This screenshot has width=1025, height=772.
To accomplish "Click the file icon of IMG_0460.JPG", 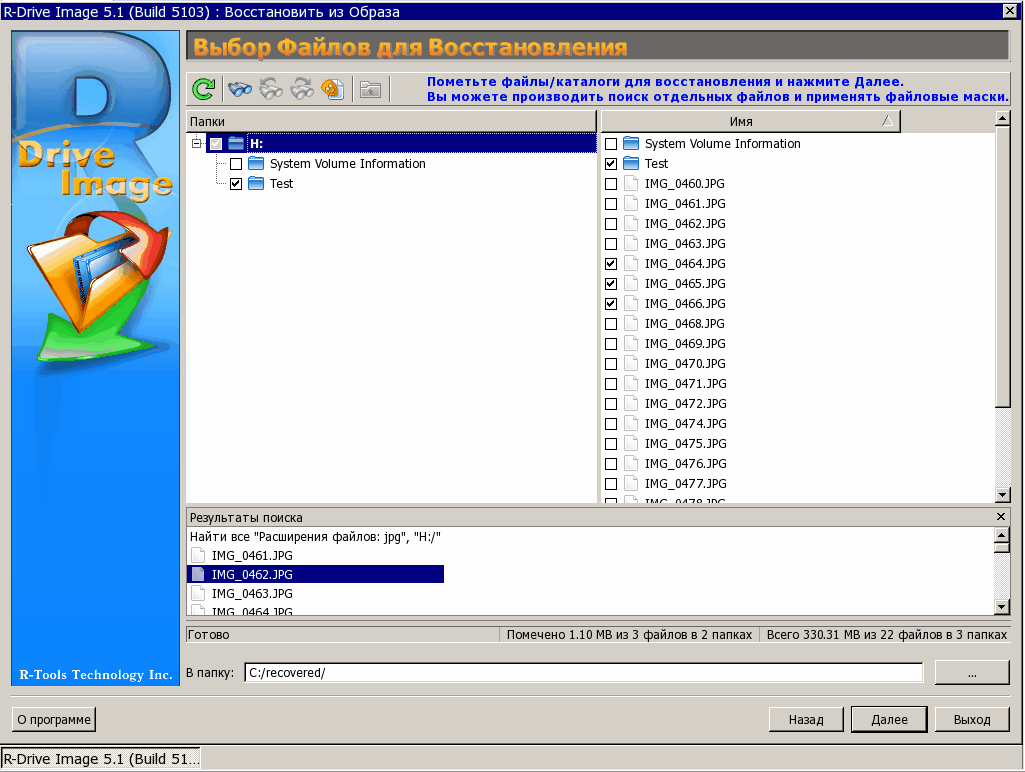I will 631,184.
